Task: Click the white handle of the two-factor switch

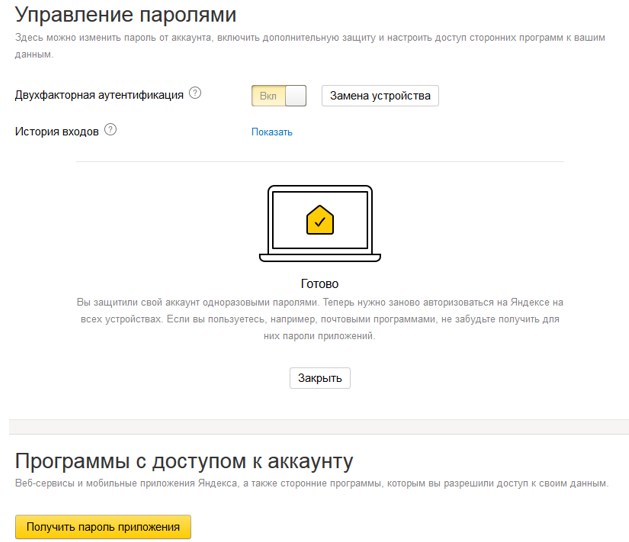Action: coord(297,96)
